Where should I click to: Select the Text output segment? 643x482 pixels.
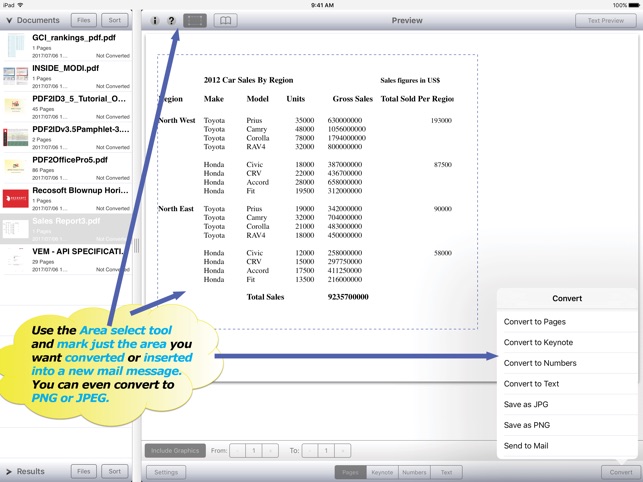click(x=447, y=472)
